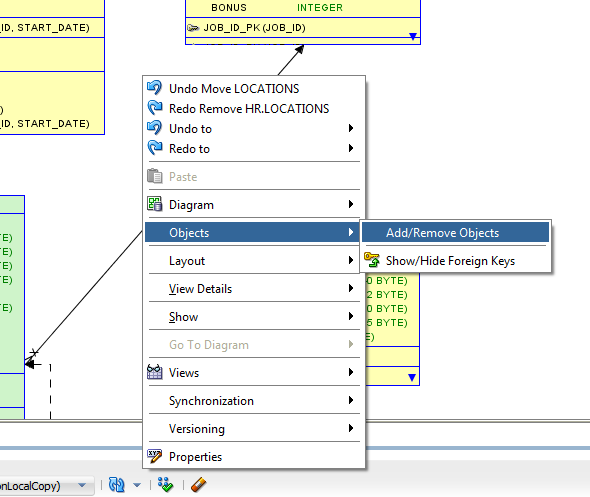Click Add/Remove Objects in submenu
Viewport: 590px width, 497px height.
point(455,233)
